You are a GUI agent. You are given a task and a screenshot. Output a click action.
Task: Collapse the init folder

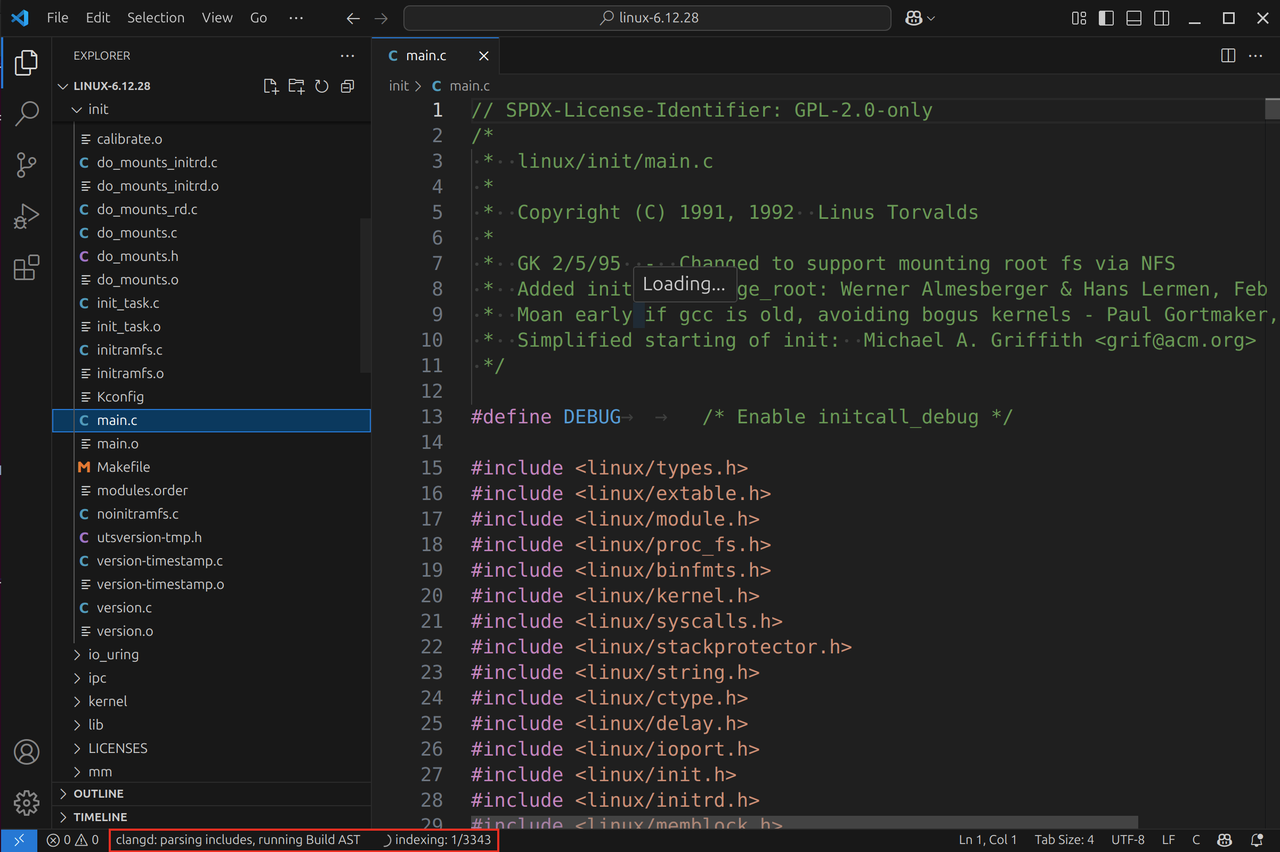[211, 109]
